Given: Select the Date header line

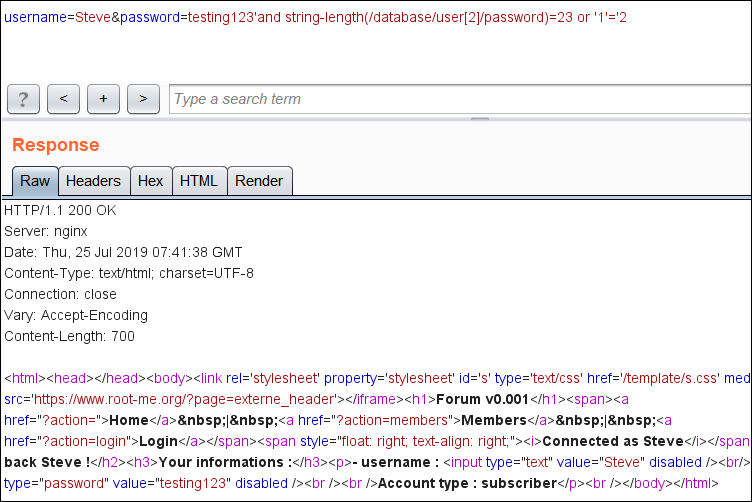Looking at the screenshot, I should point(123,253).
